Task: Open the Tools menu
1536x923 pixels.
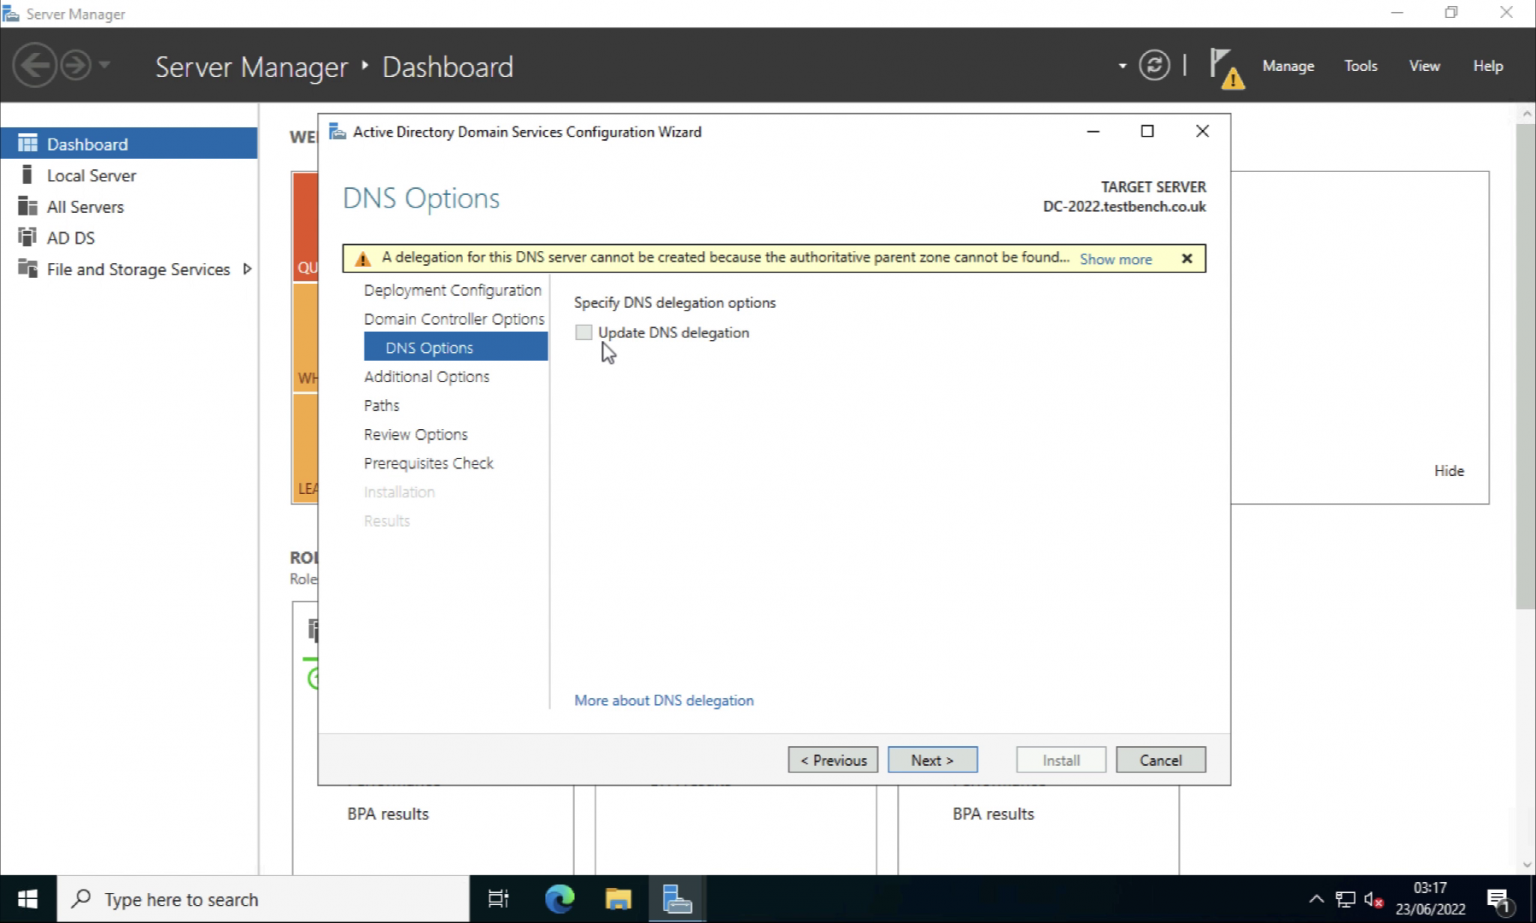Action: (x=1360, y=65)
